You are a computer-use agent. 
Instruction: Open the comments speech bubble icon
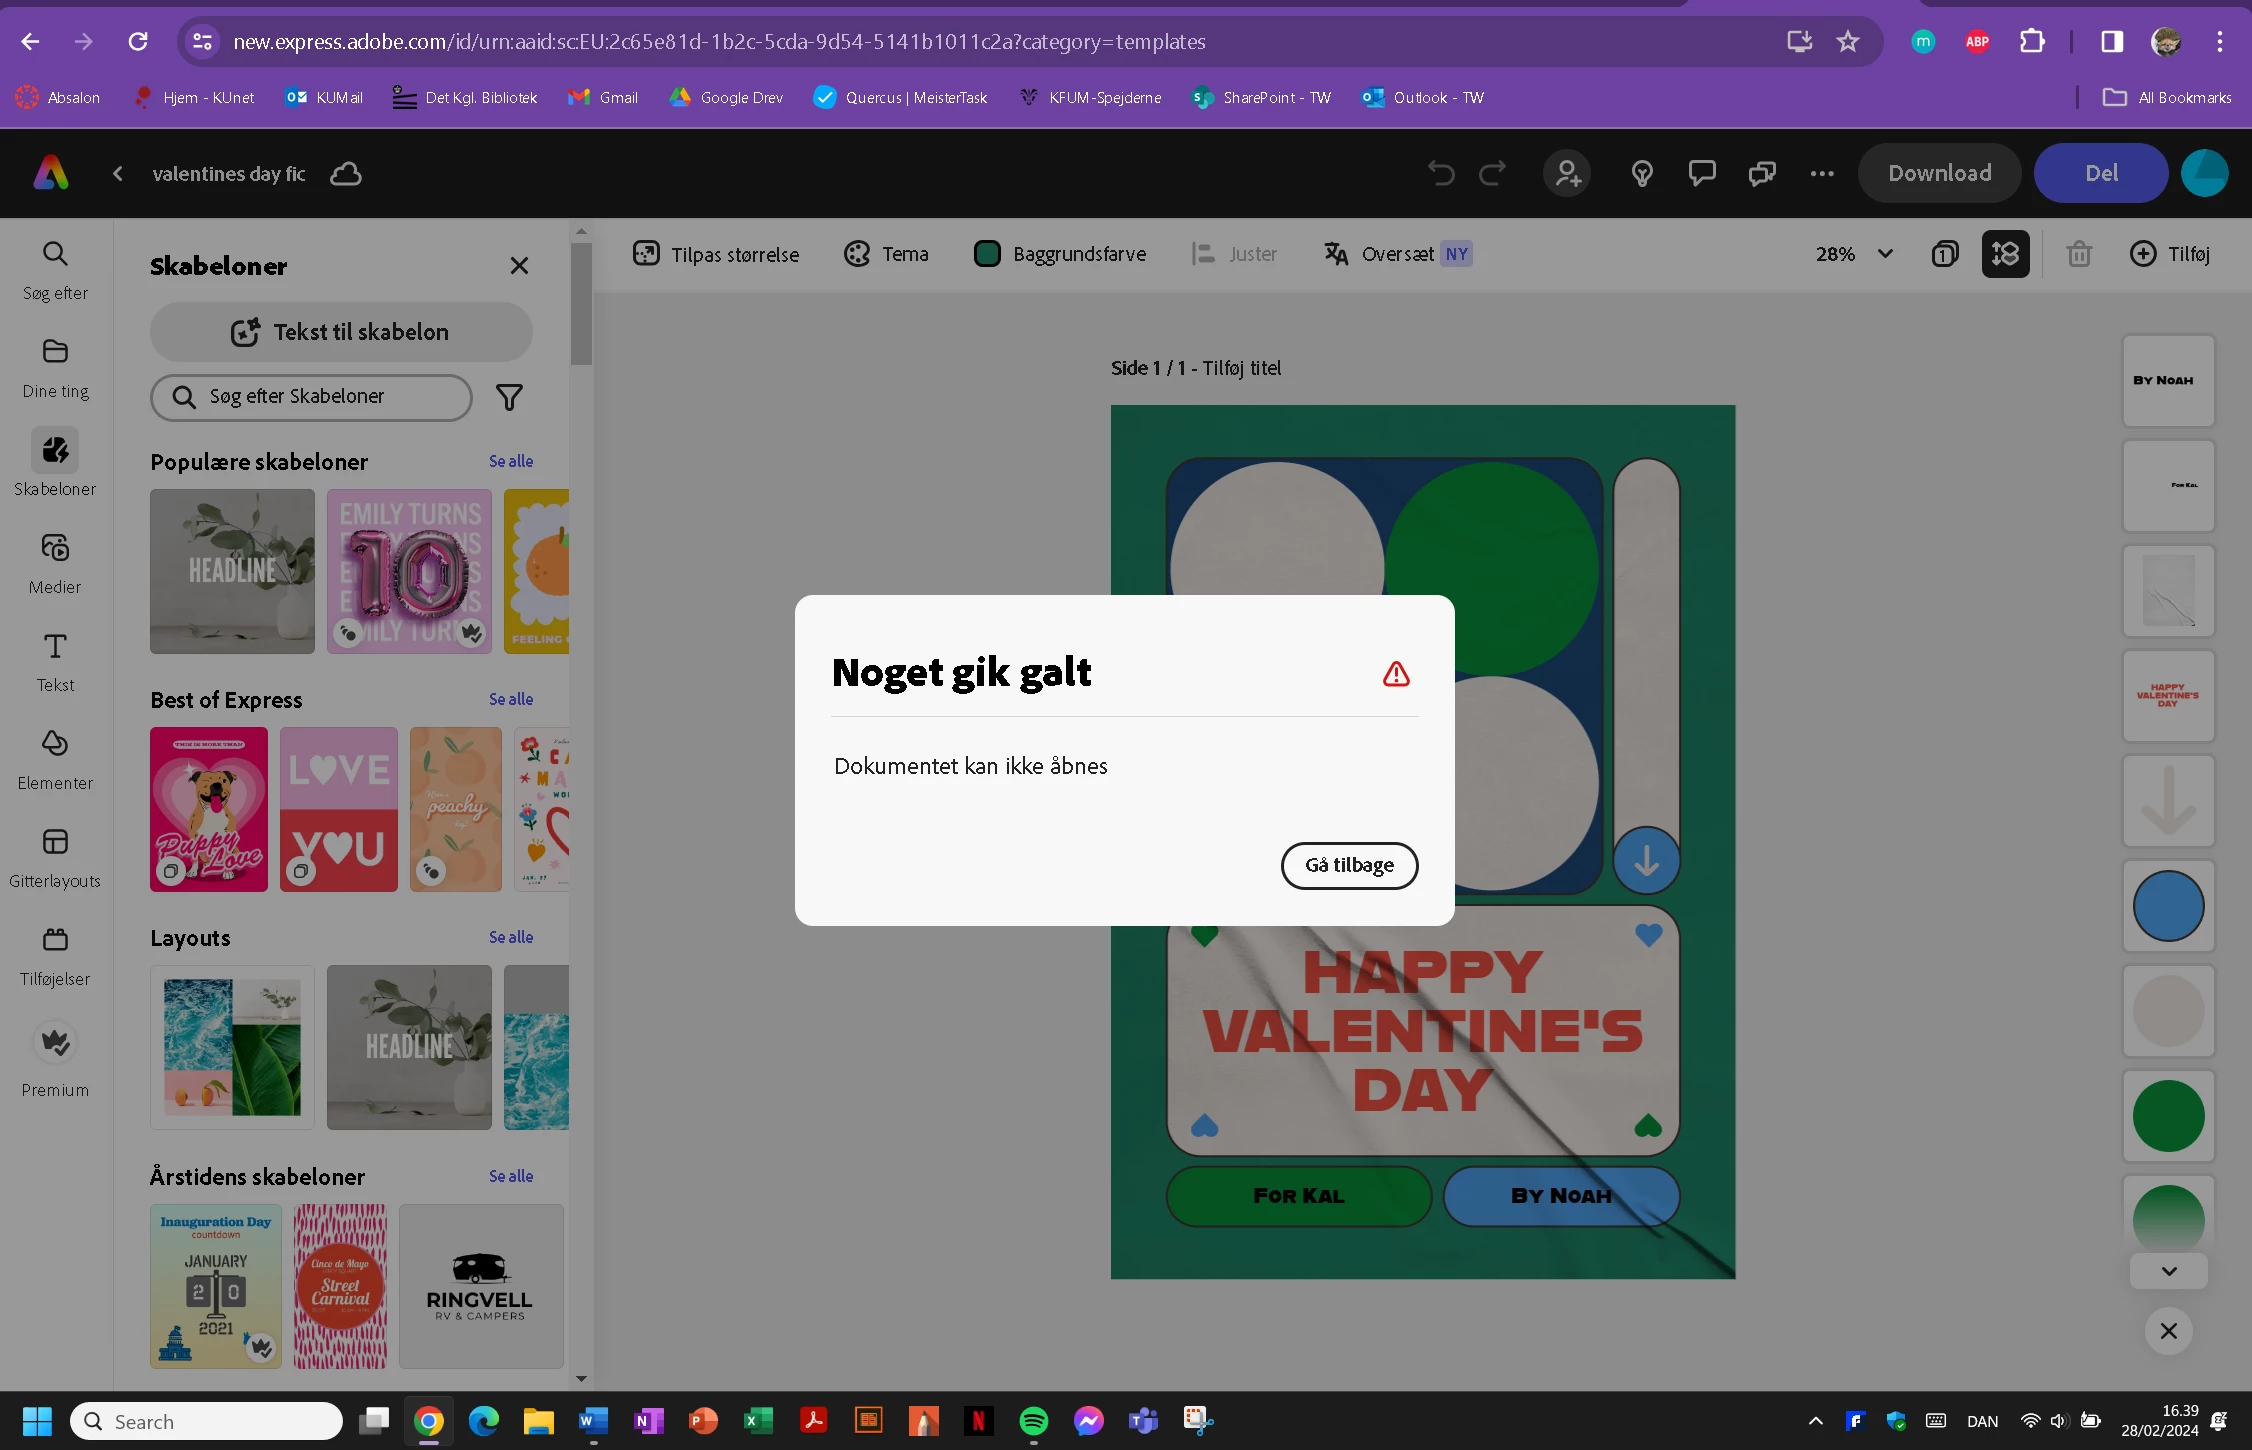[1701, 174]
